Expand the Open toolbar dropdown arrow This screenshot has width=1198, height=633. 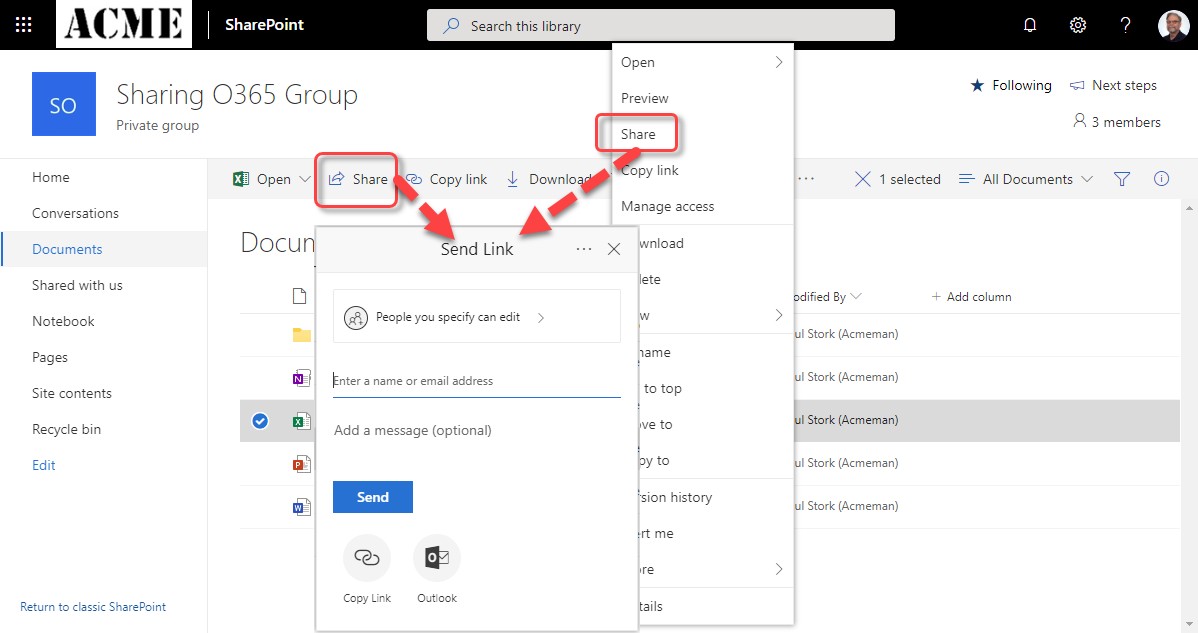click(304, 179)
